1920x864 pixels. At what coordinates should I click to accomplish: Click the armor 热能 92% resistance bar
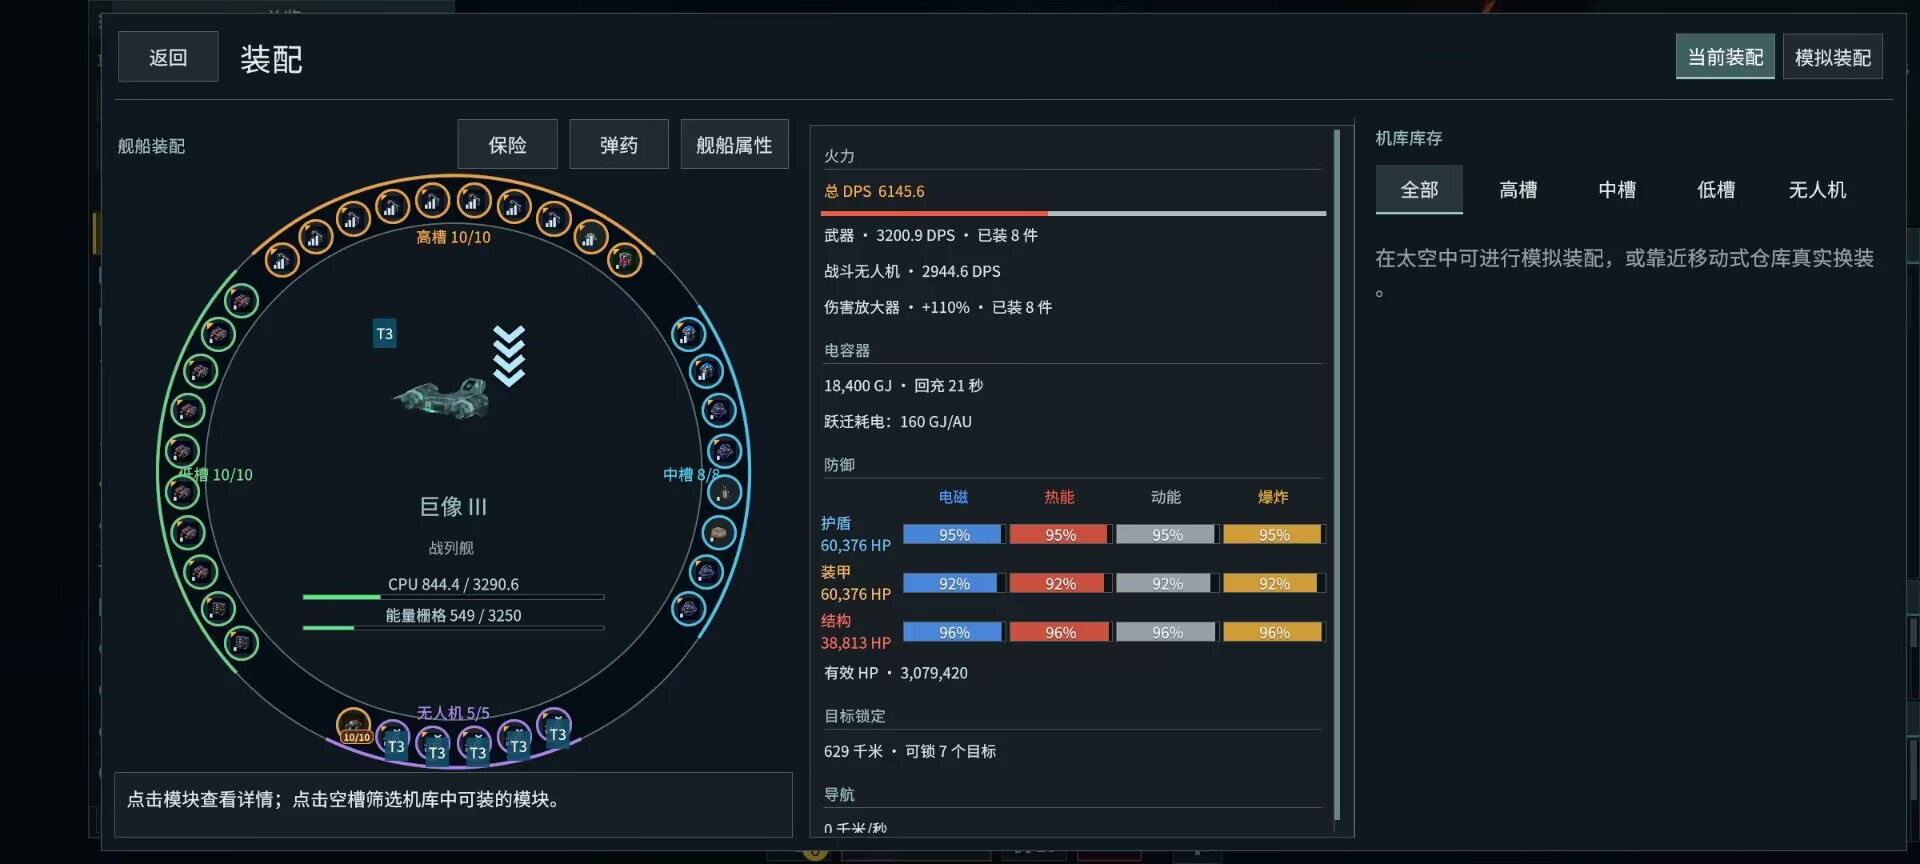(x=1060, y=583)
